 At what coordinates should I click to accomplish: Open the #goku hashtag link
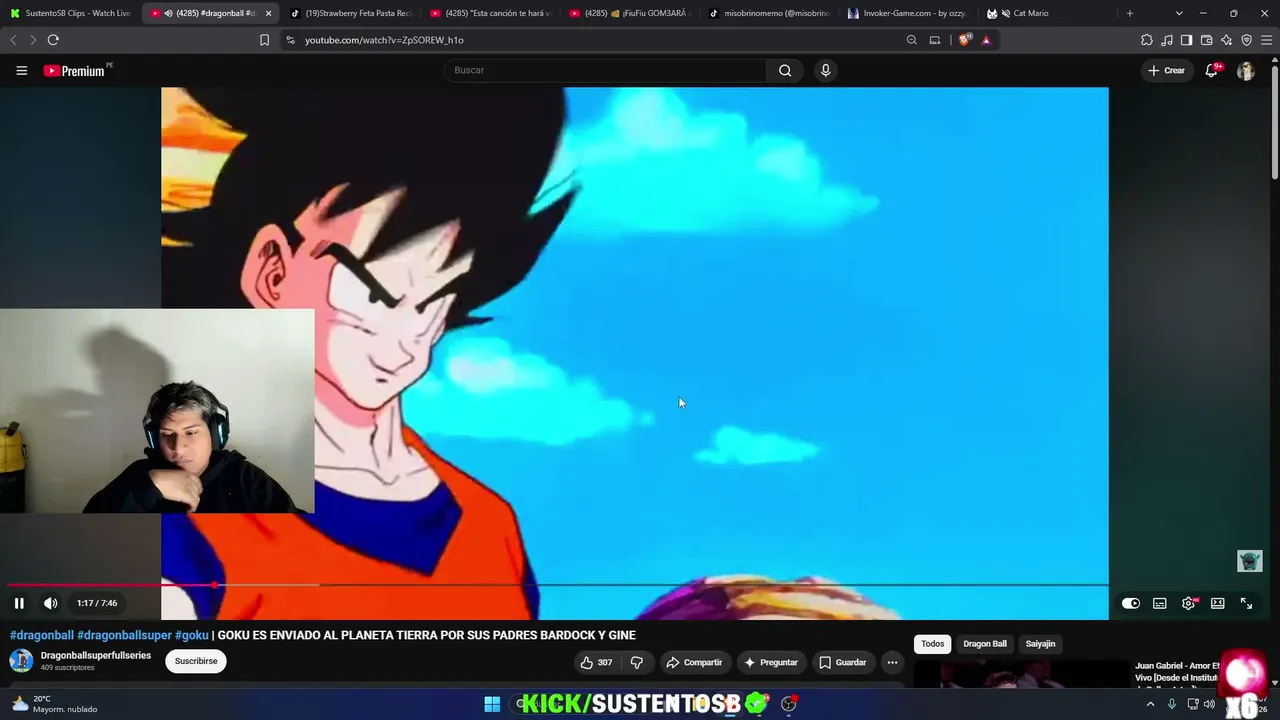tap(192, 635)
